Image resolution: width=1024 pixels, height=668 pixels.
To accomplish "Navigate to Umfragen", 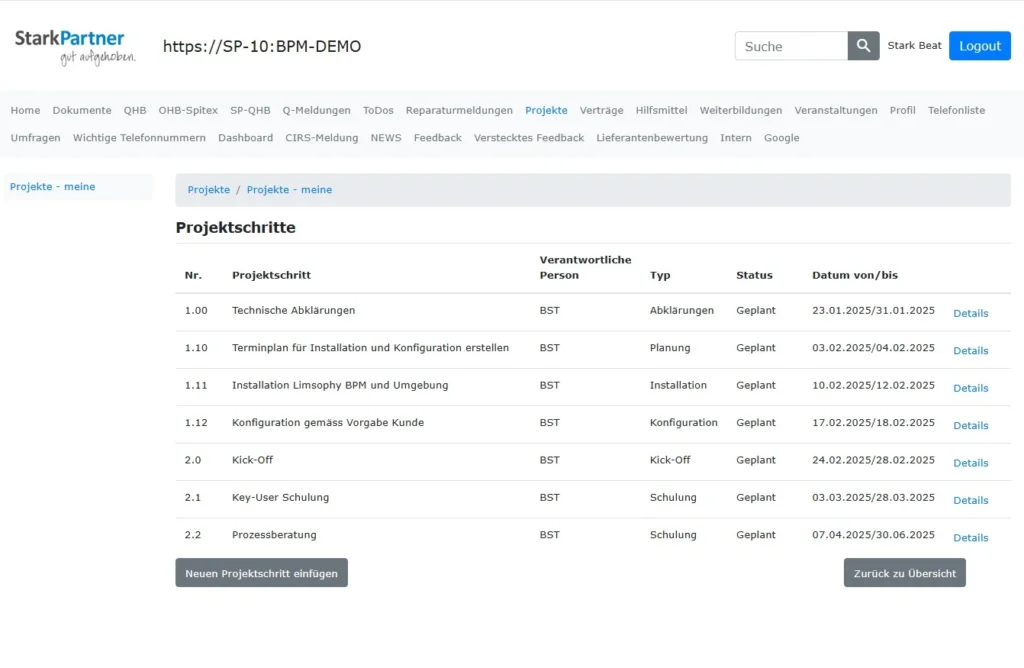I will pyautogui.click(x=35, y=138).
